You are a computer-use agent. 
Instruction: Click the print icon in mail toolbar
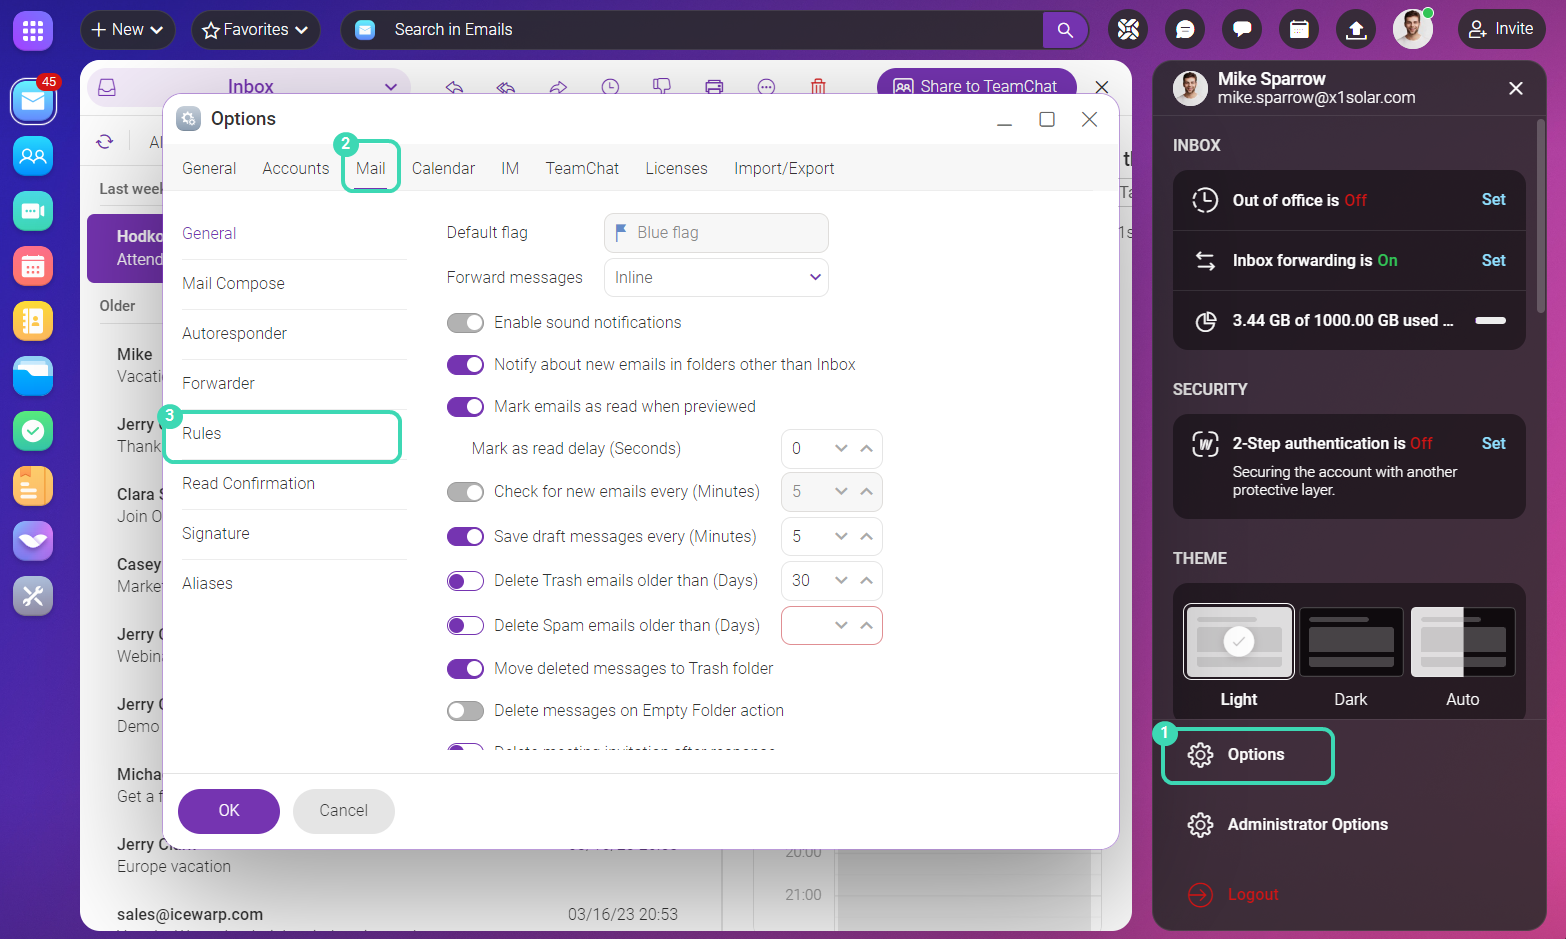click(714, 87)
